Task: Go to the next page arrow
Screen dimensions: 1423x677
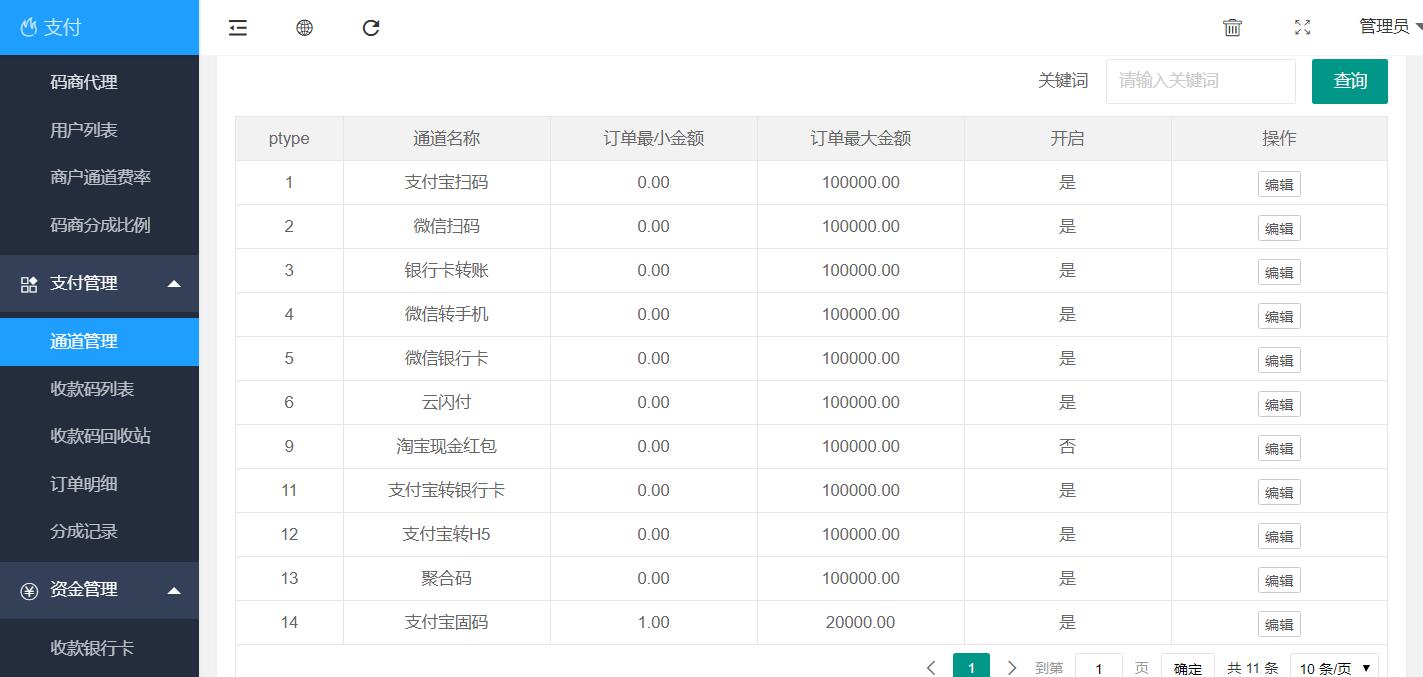Action: [x=1012, y=667]
